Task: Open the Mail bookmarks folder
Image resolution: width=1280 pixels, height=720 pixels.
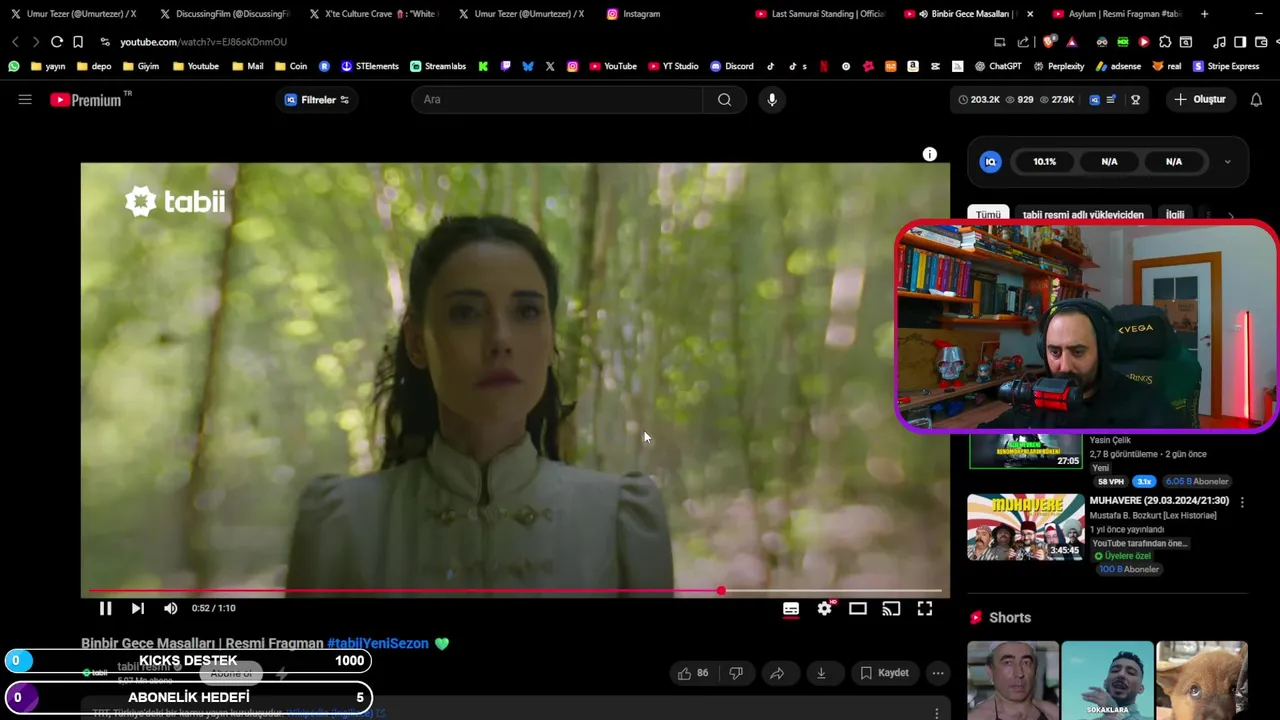Action: point(247,66)
